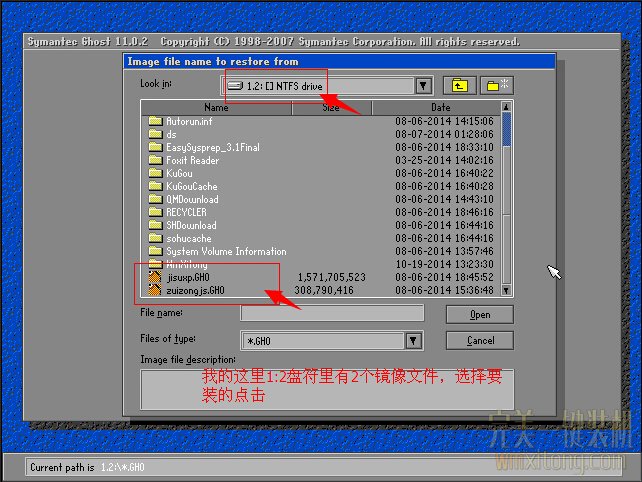This screenshot has height=482, width=642.
Task: Select the zuizongjs.GHO image file
Action: [x=195, y=290]
